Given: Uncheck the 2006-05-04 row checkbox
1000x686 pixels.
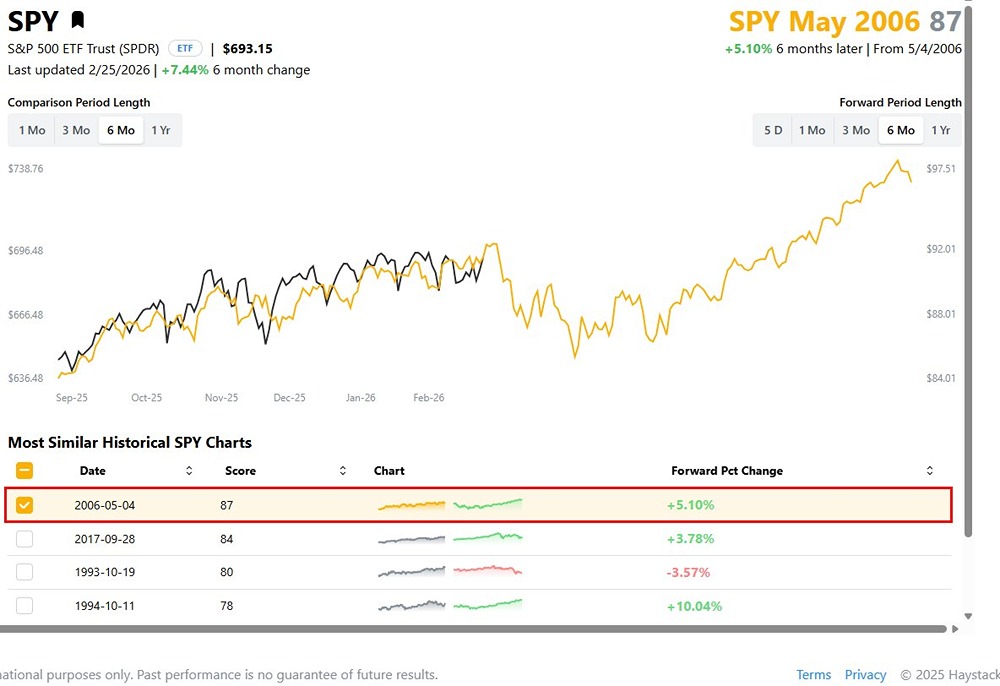Looking at the screenshot, I should (x=24, y=505).
